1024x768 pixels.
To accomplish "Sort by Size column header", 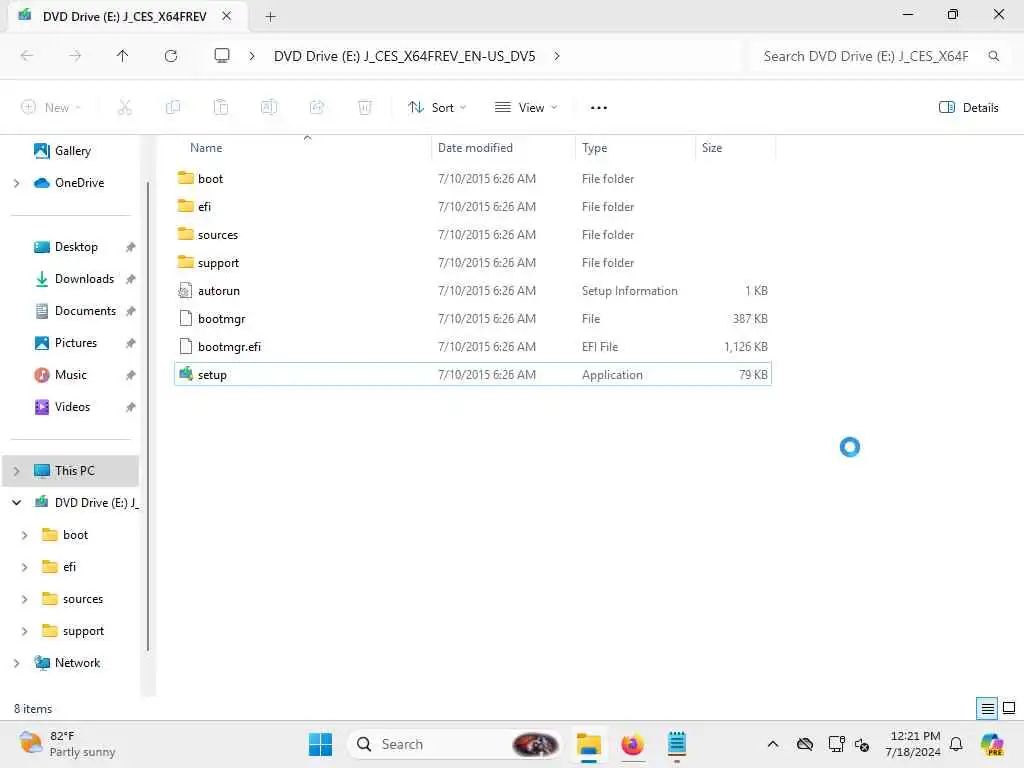I will (x=711, y=148).
